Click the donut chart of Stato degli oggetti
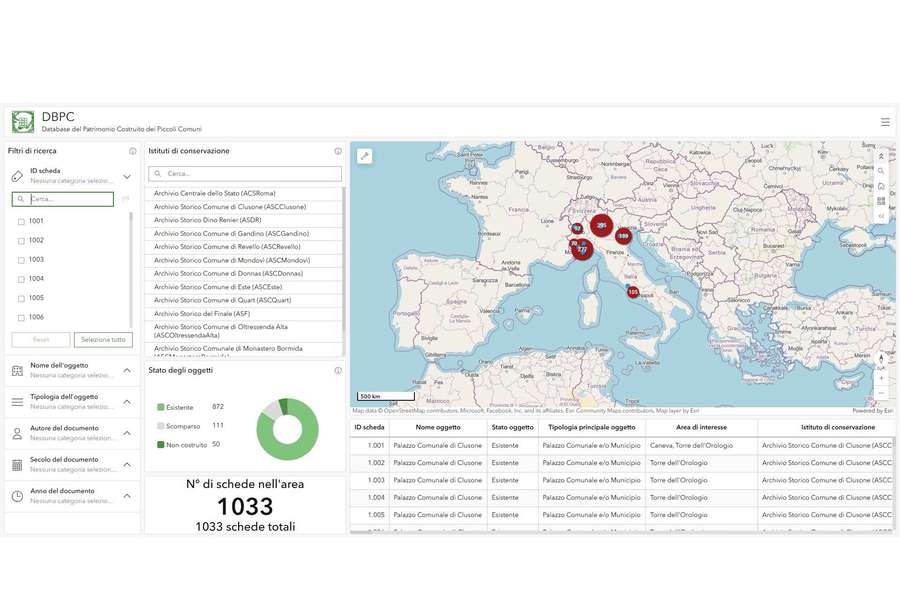The image size is (900, 600). (287, 429)
